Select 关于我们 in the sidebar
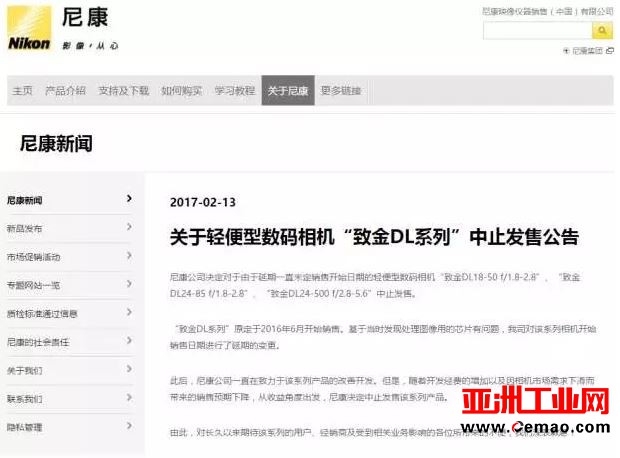The image size is (620, 458). 25,371
